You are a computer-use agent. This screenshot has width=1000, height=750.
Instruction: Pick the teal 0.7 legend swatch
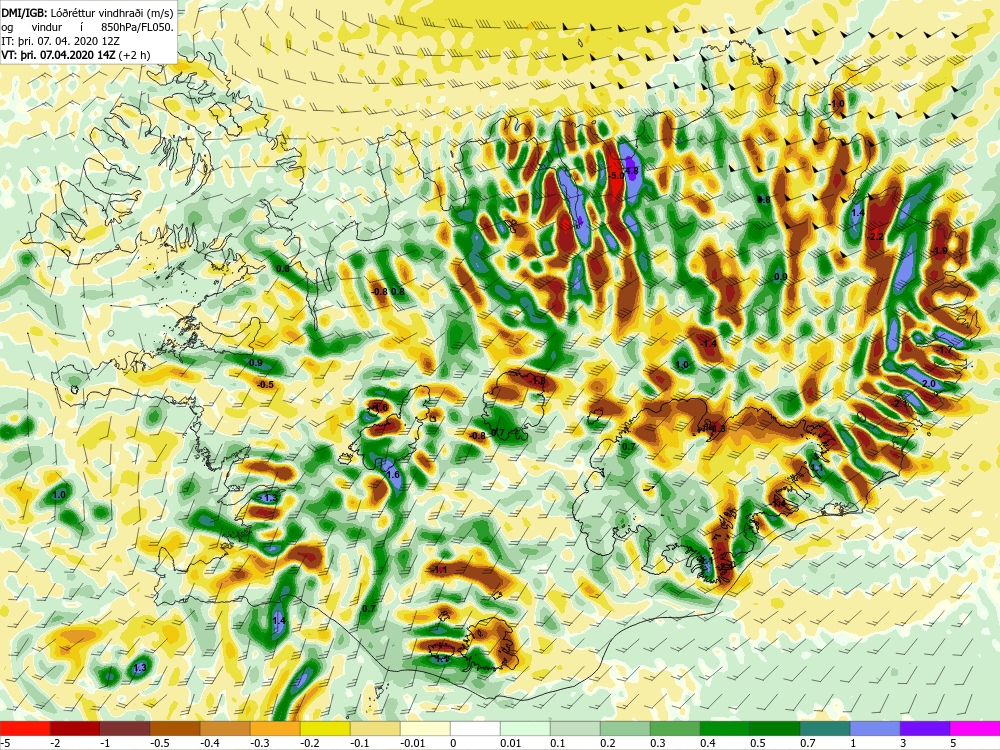coord(825,729)
